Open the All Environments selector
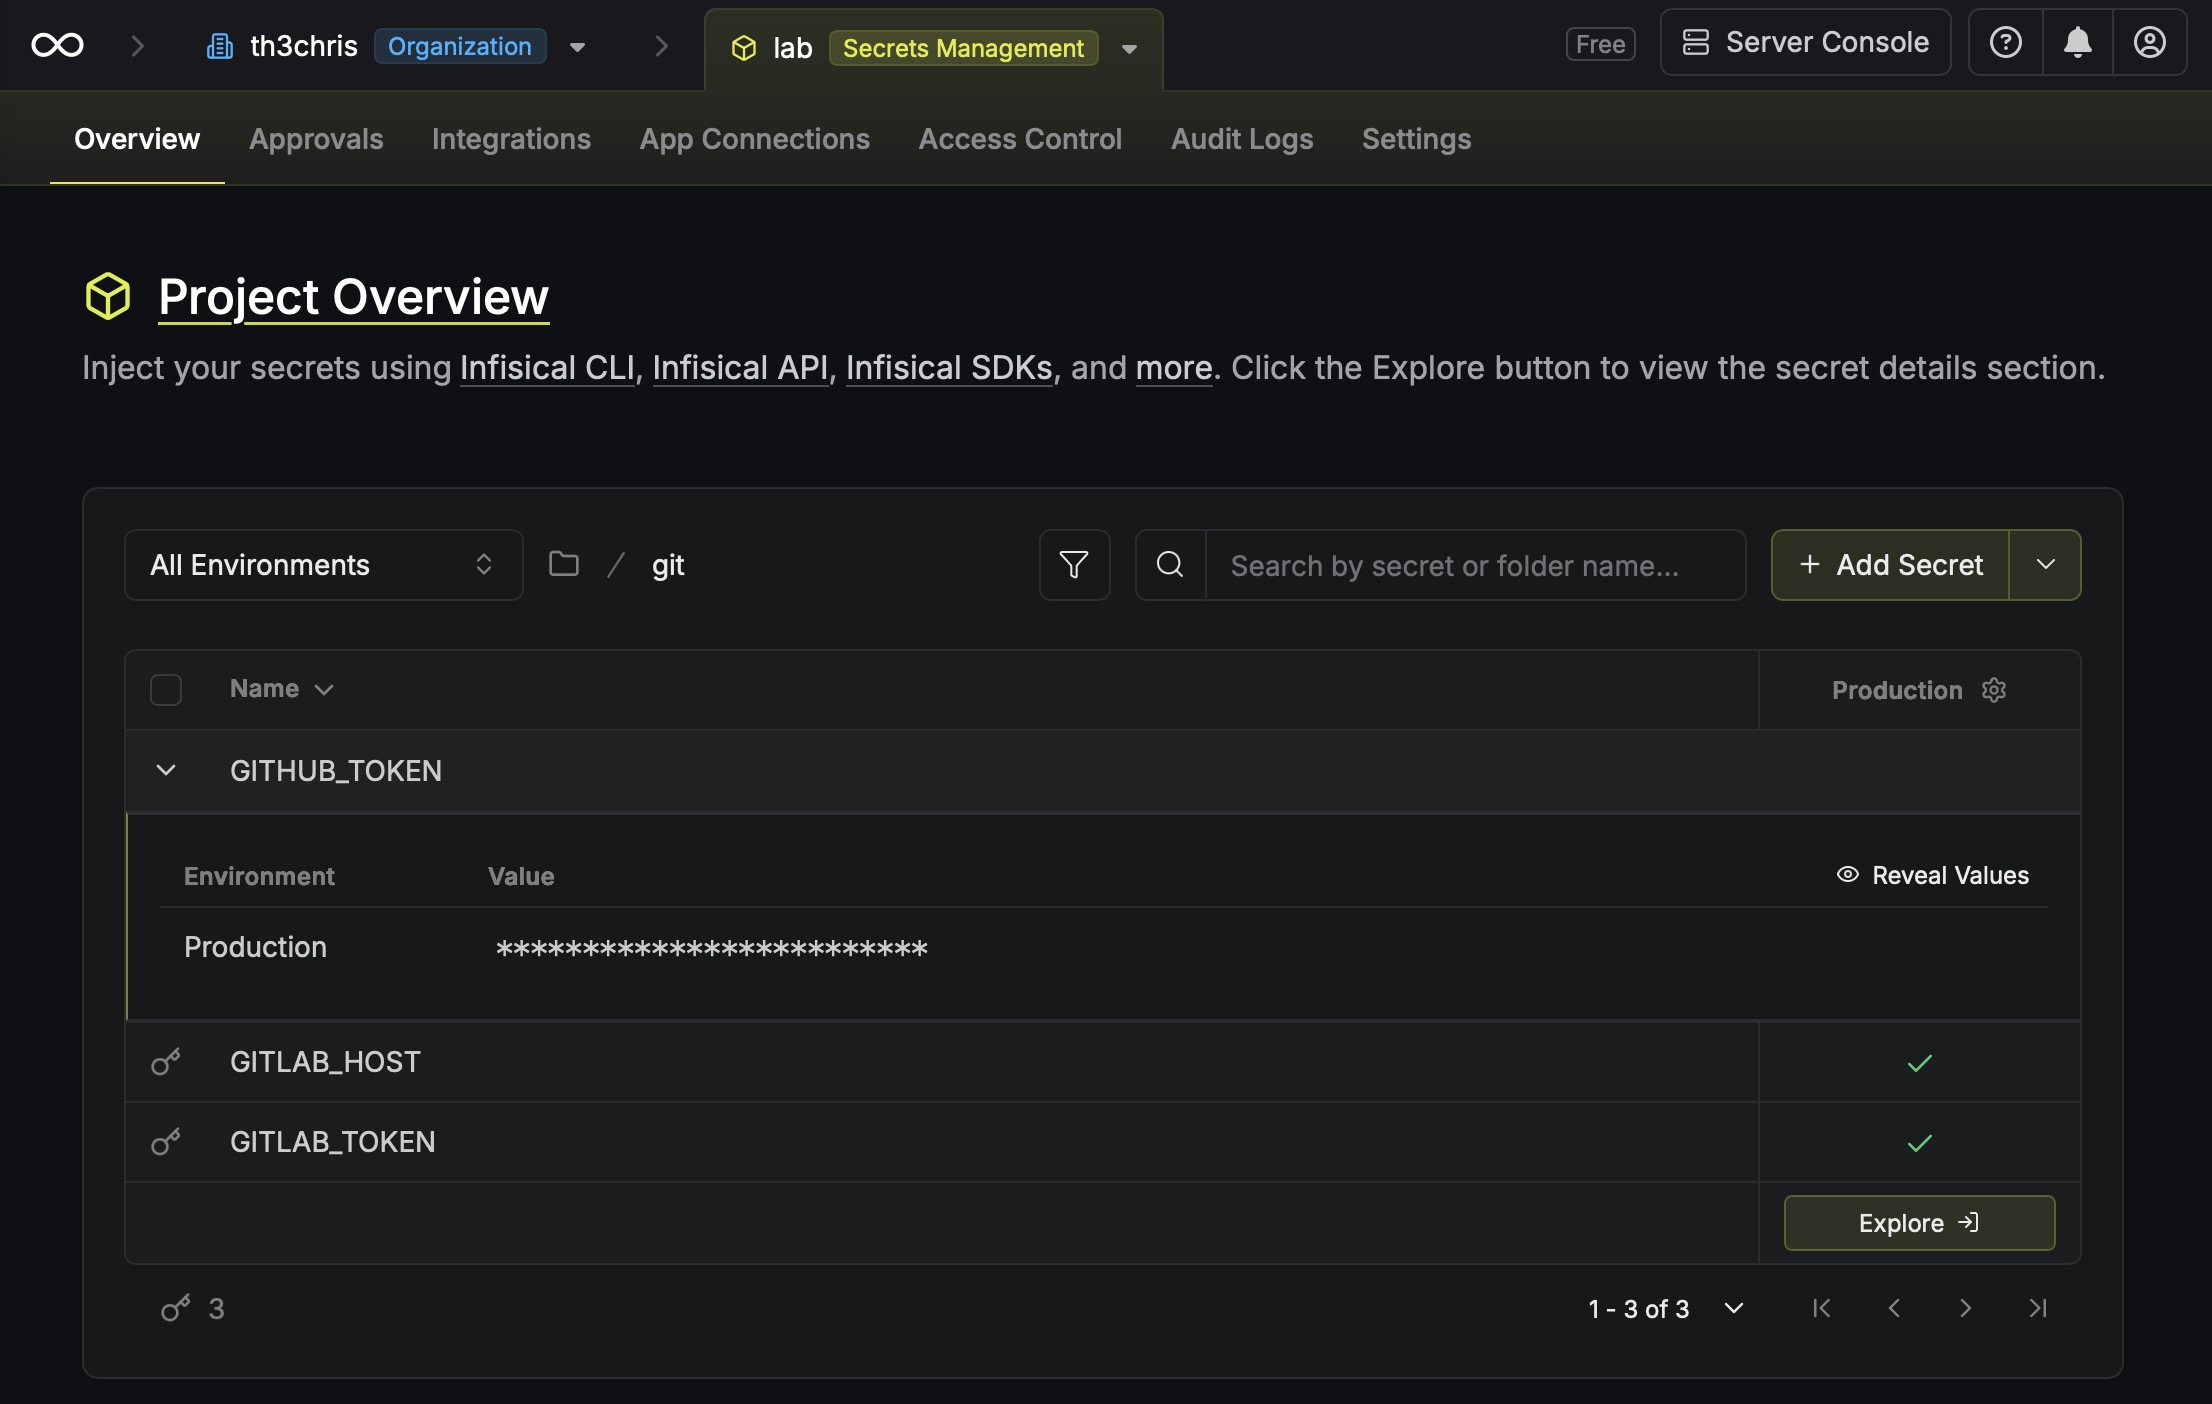The height and width of the screenshot is (1404, 2212). [324, 565]
